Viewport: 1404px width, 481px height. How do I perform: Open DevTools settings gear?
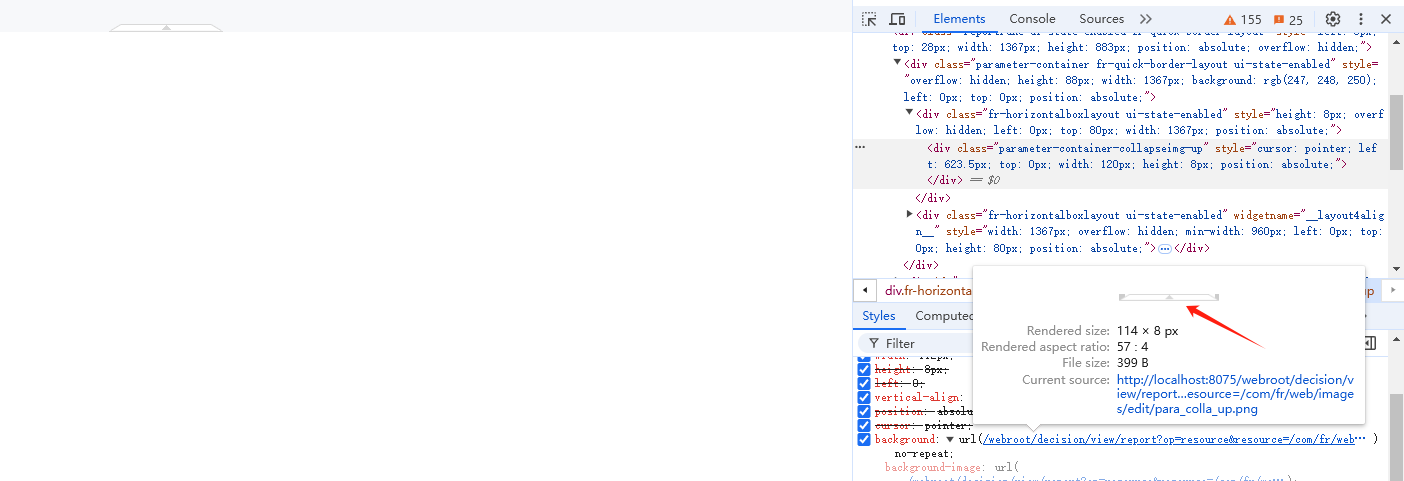1333,19
